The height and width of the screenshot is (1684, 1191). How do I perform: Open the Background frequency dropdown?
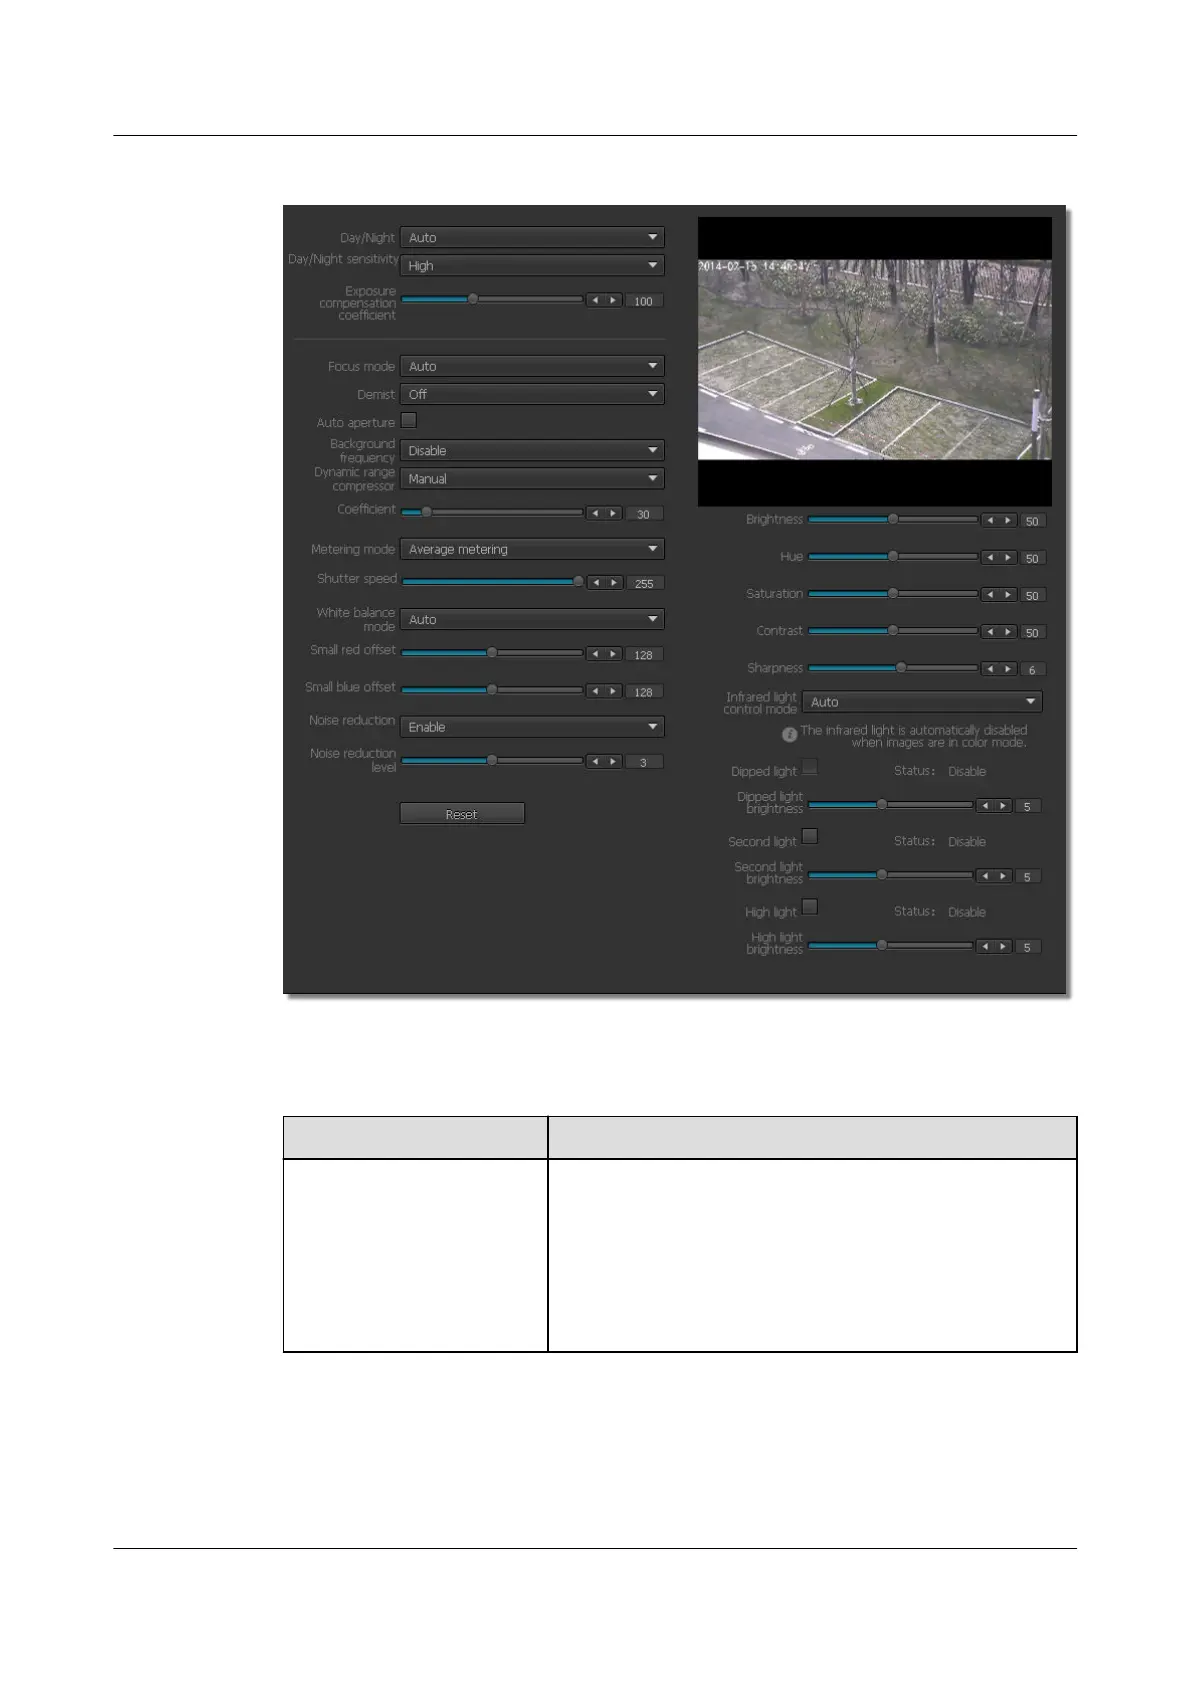point(532,450)
